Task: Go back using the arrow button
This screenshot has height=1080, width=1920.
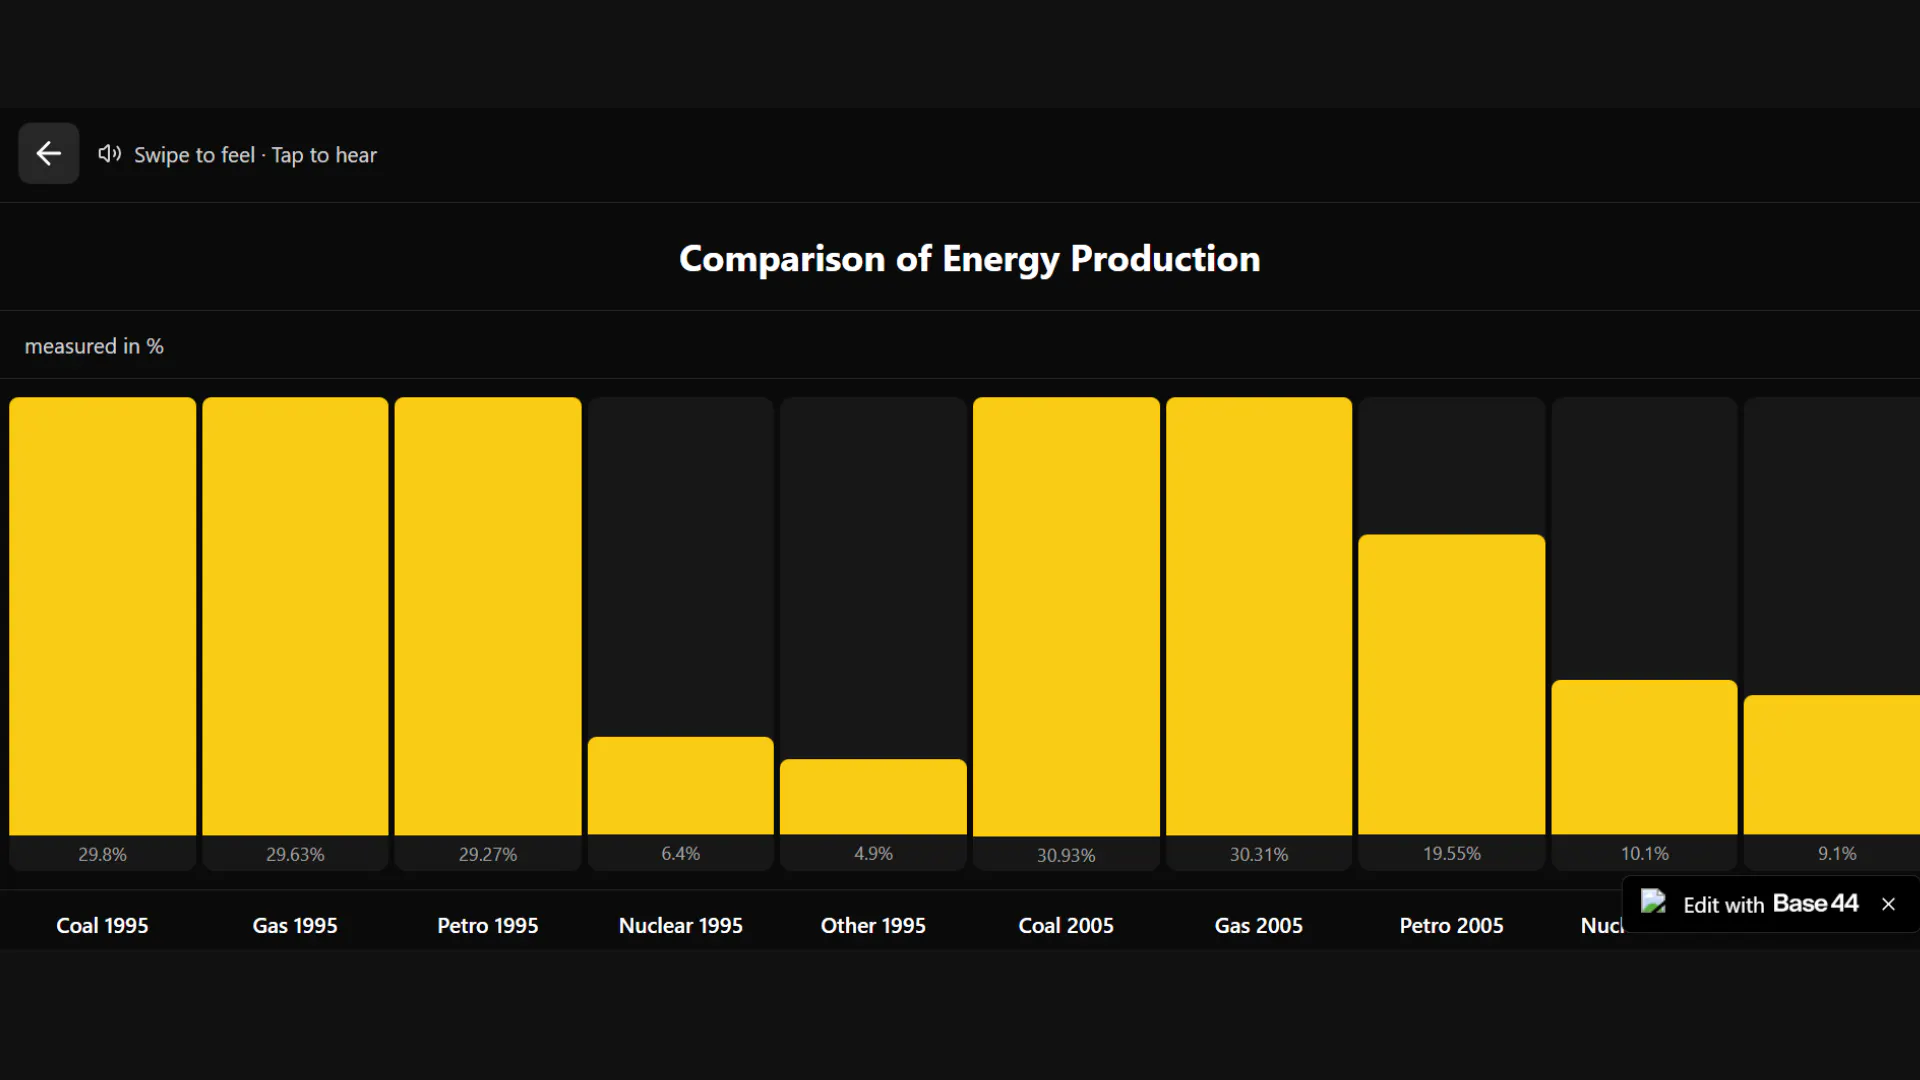Action: point(48,153)
